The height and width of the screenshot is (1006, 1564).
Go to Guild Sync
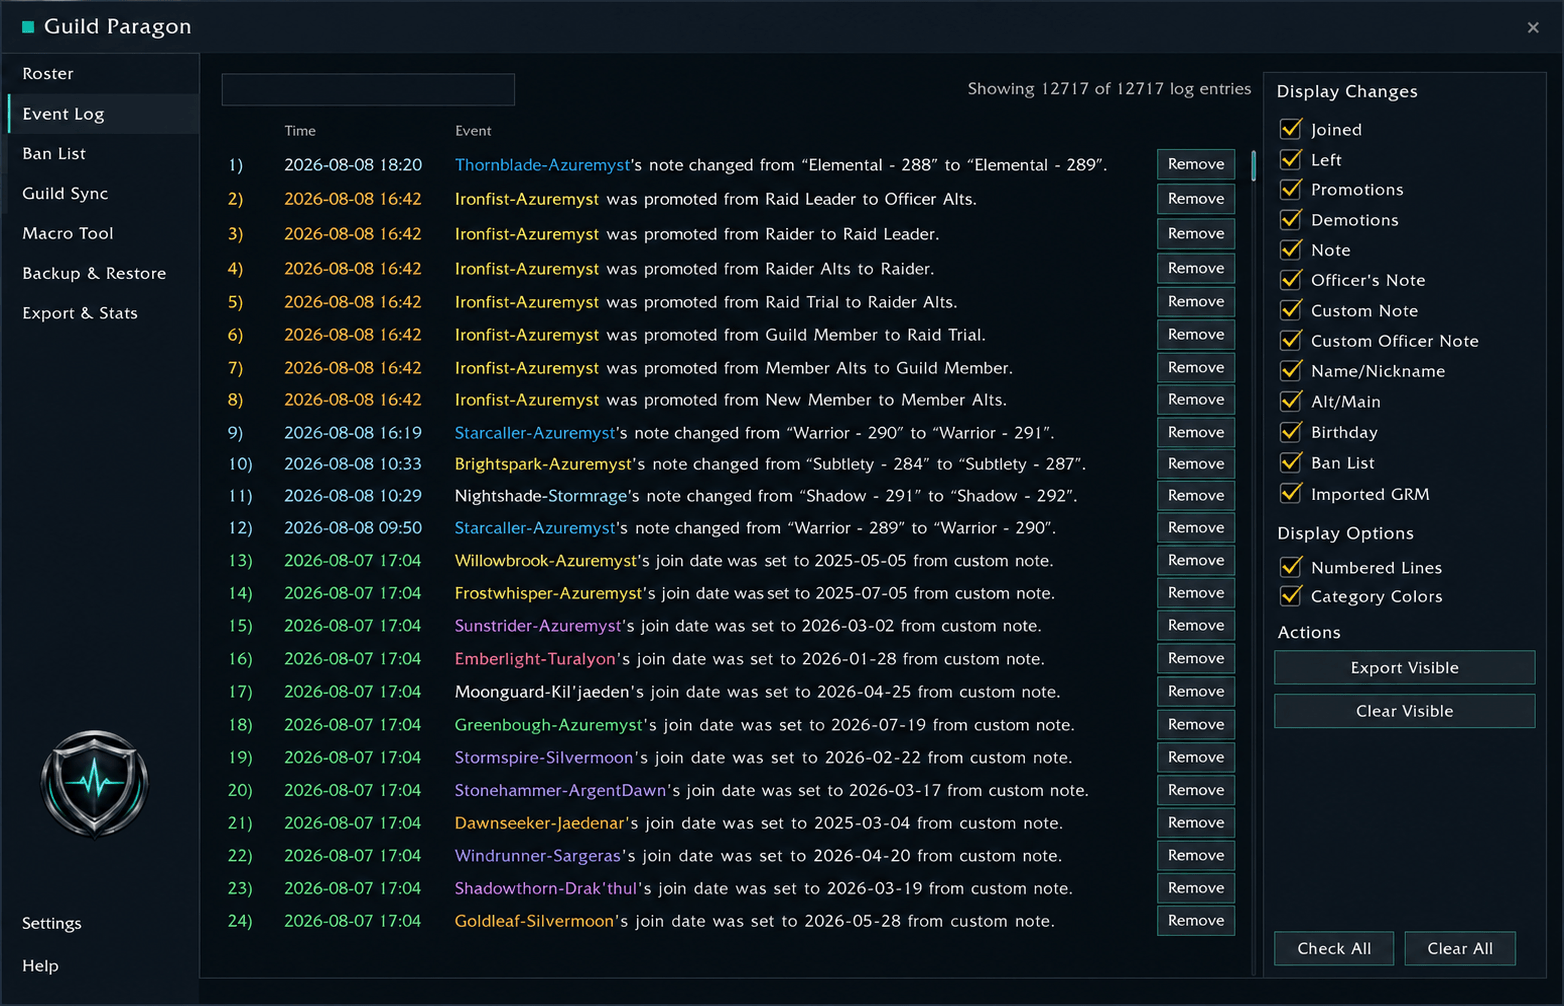(103, 194)
